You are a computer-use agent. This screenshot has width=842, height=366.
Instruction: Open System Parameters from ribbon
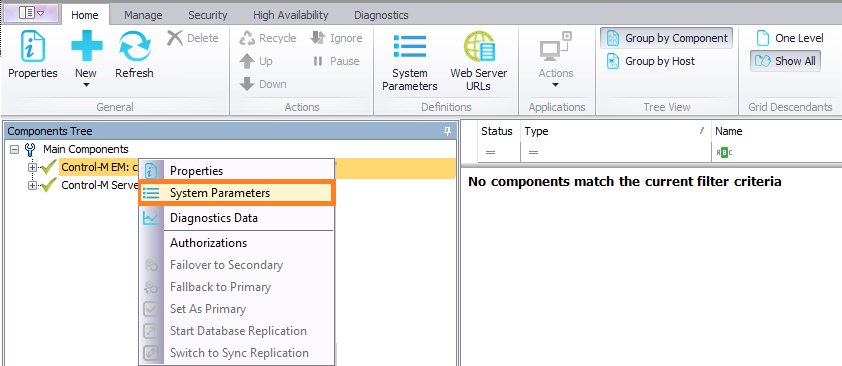coord(410,61)
